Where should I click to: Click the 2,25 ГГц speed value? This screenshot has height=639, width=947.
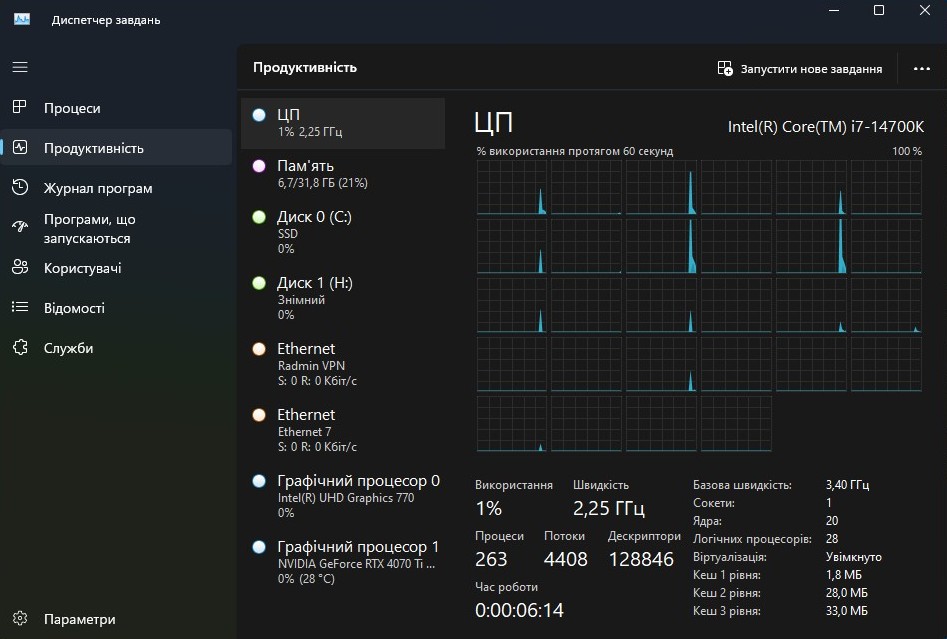coord(609,509)
